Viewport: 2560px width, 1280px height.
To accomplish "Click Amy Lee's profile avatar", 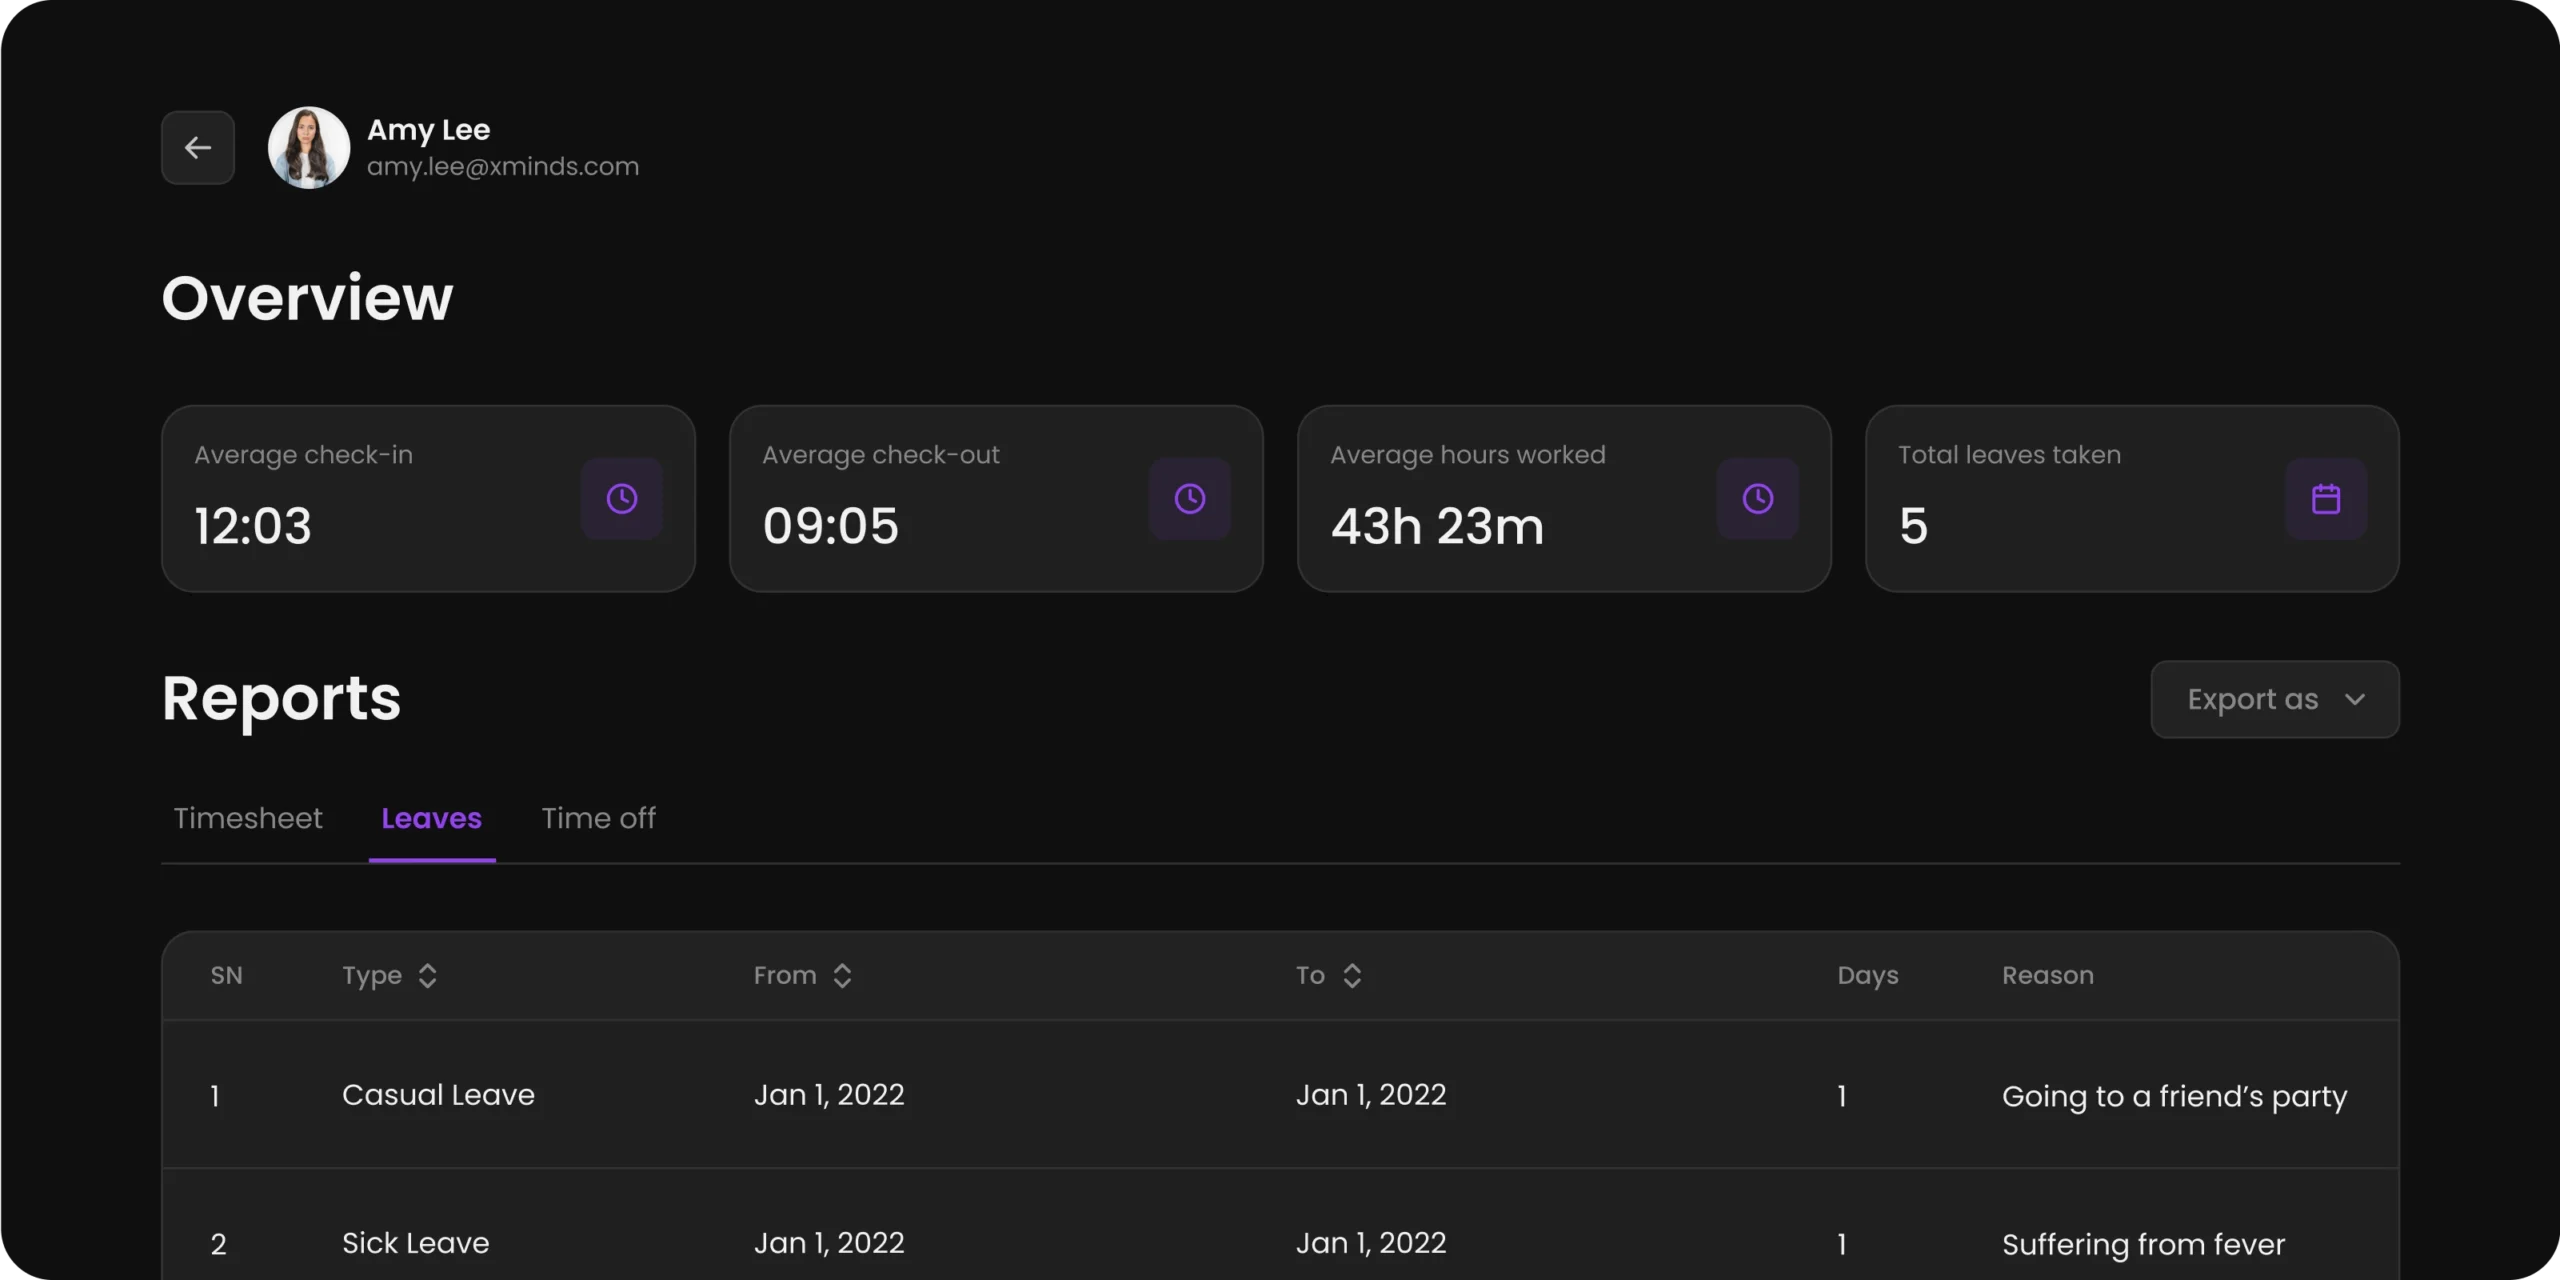I will tap(309, 148).
